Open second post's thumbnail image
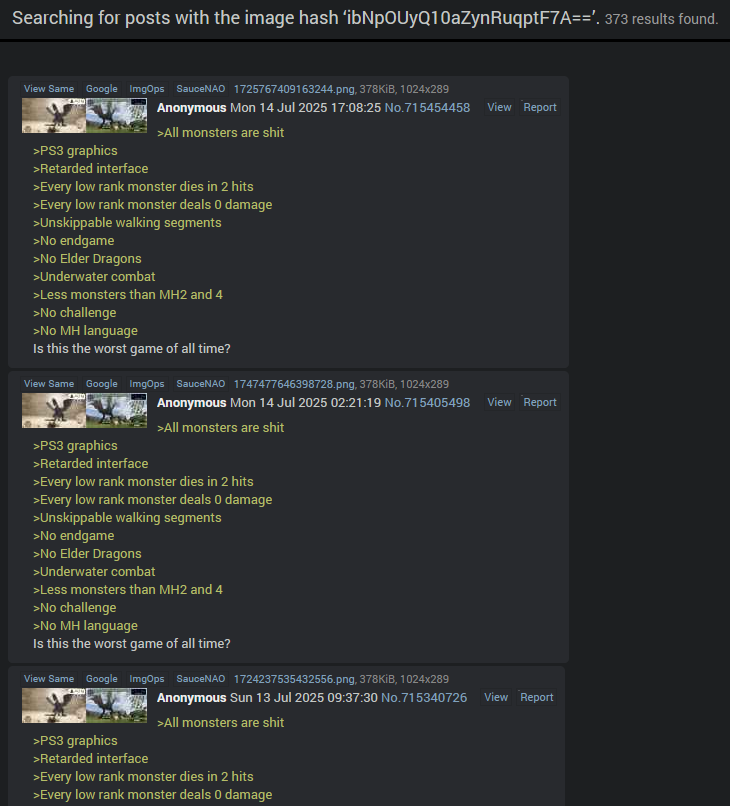This screenshot has width=730, height=806. (x=84, y=411)
